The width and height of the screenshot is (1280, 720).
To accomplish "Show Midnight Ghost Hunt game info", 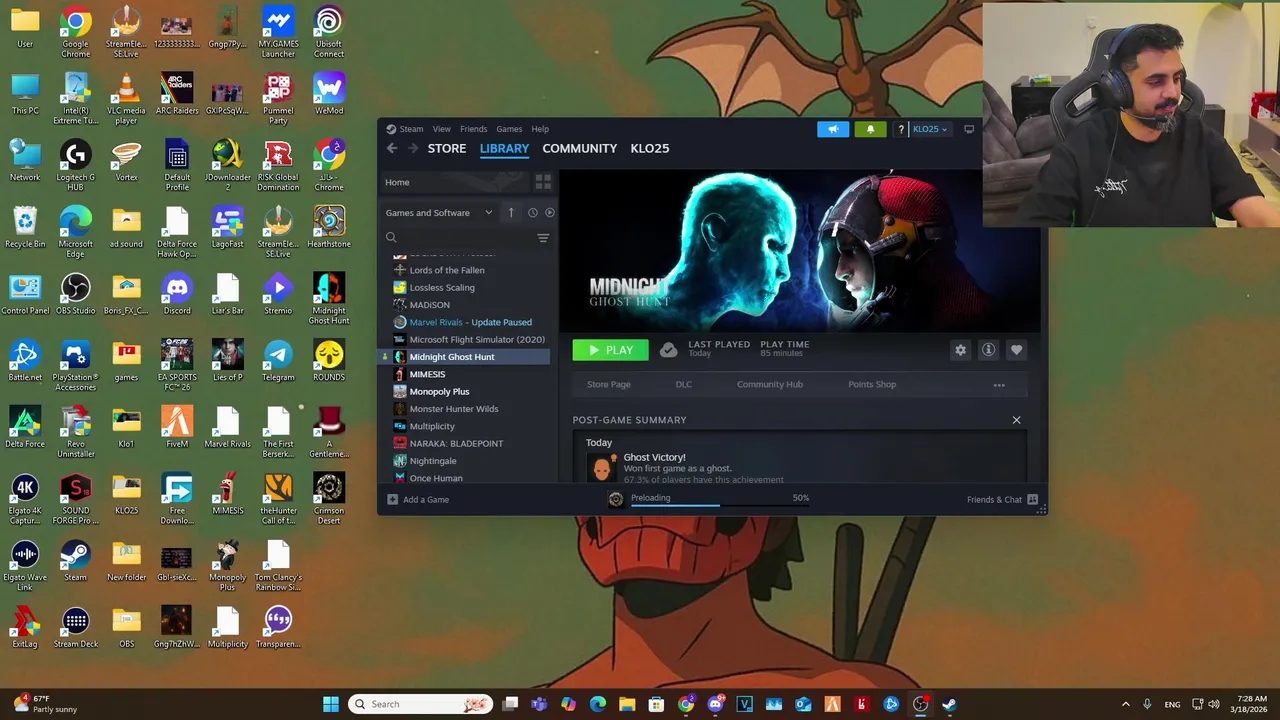I will point(988,350).
